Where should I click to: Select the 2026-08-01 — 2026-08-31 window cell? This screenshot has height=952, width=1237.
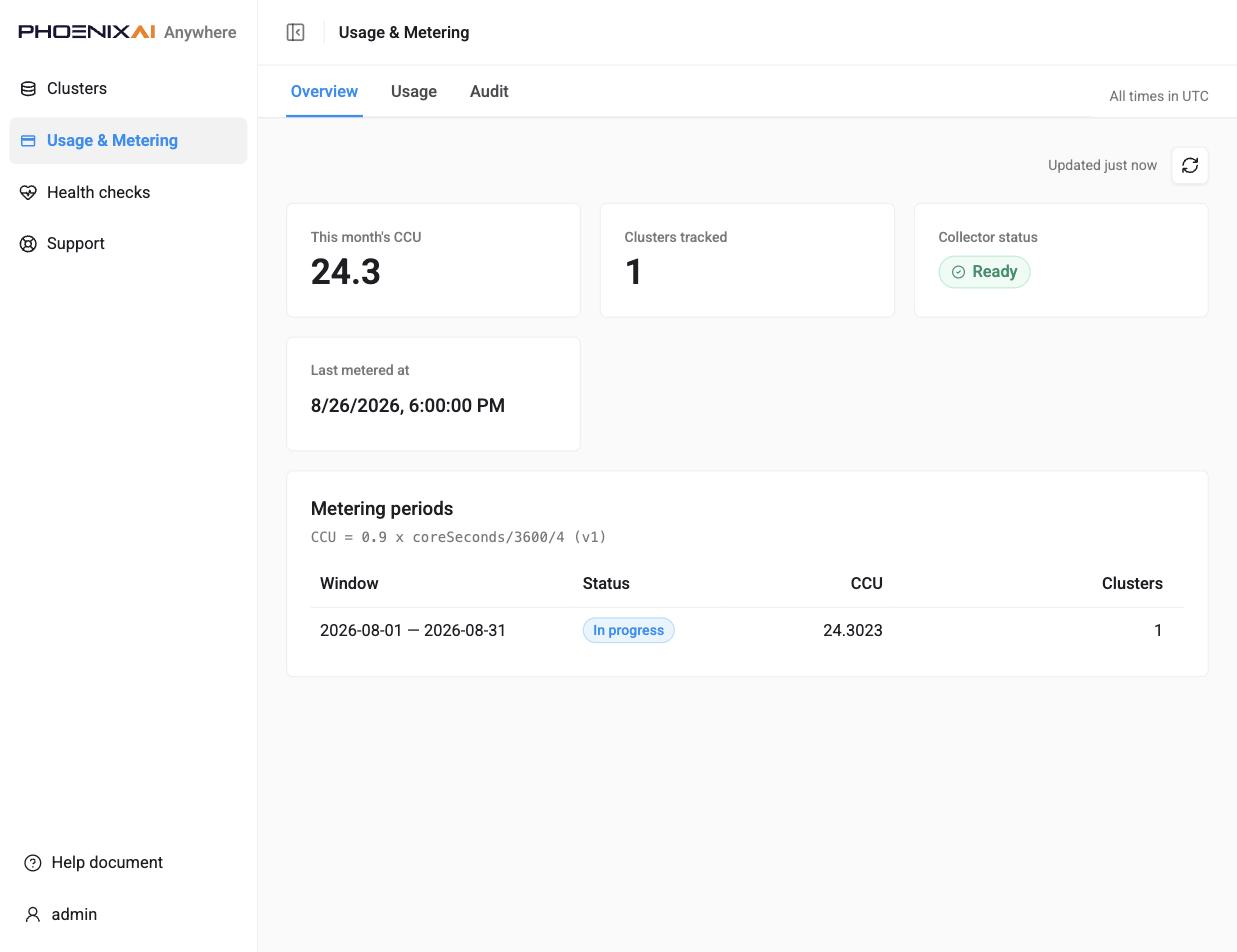point(413,631)
